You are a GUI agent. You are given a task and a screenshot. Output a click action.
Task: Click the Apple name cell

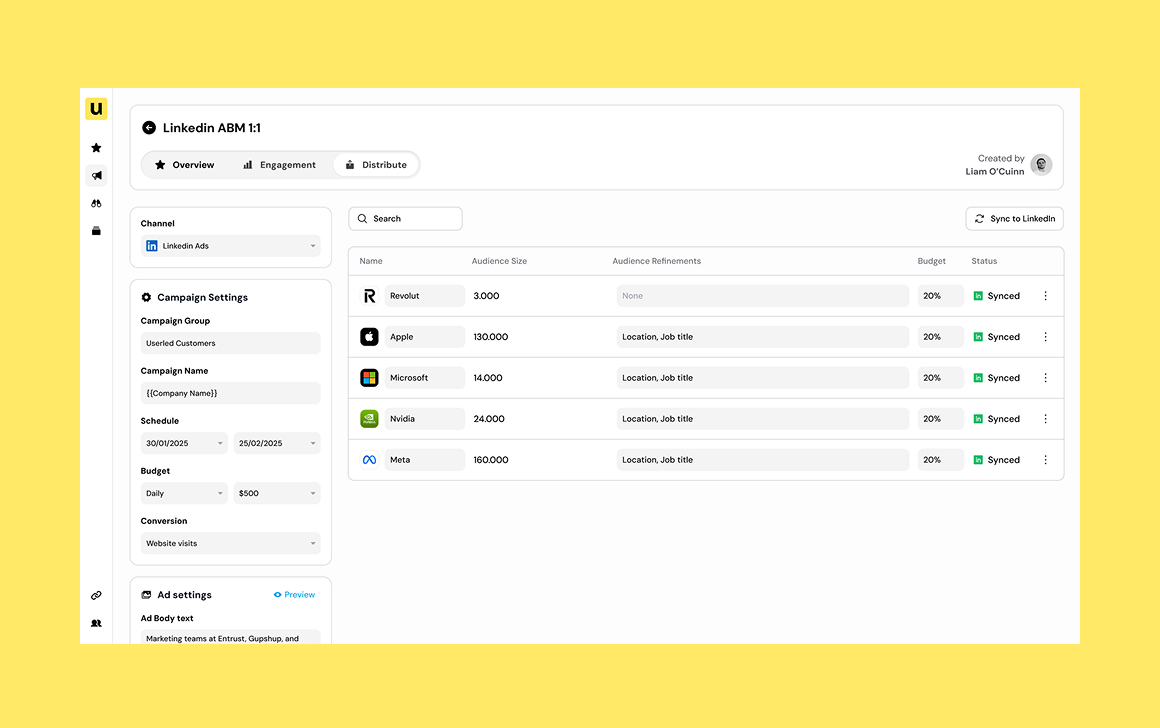click(425, 337)
